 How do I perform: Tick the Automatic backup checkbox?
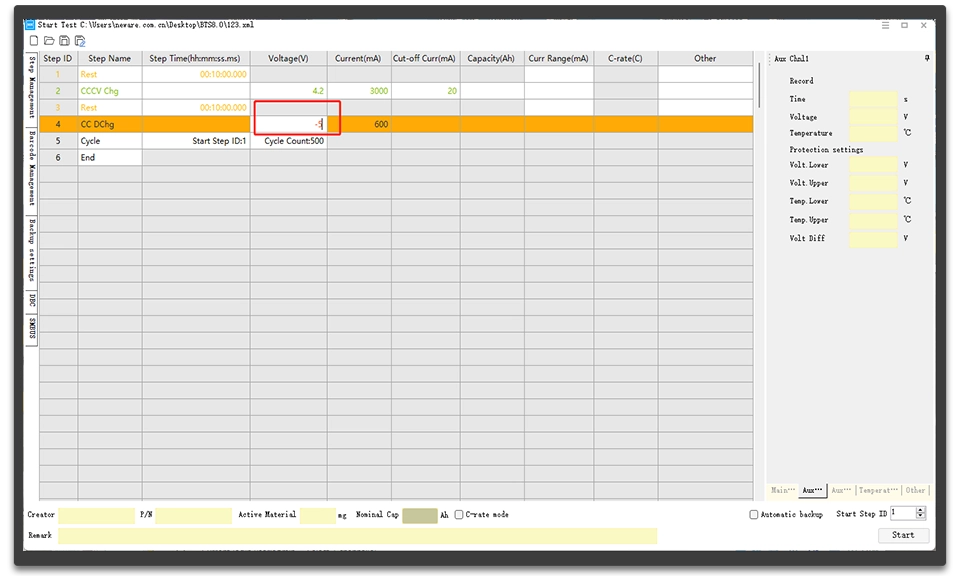point(754,514)
